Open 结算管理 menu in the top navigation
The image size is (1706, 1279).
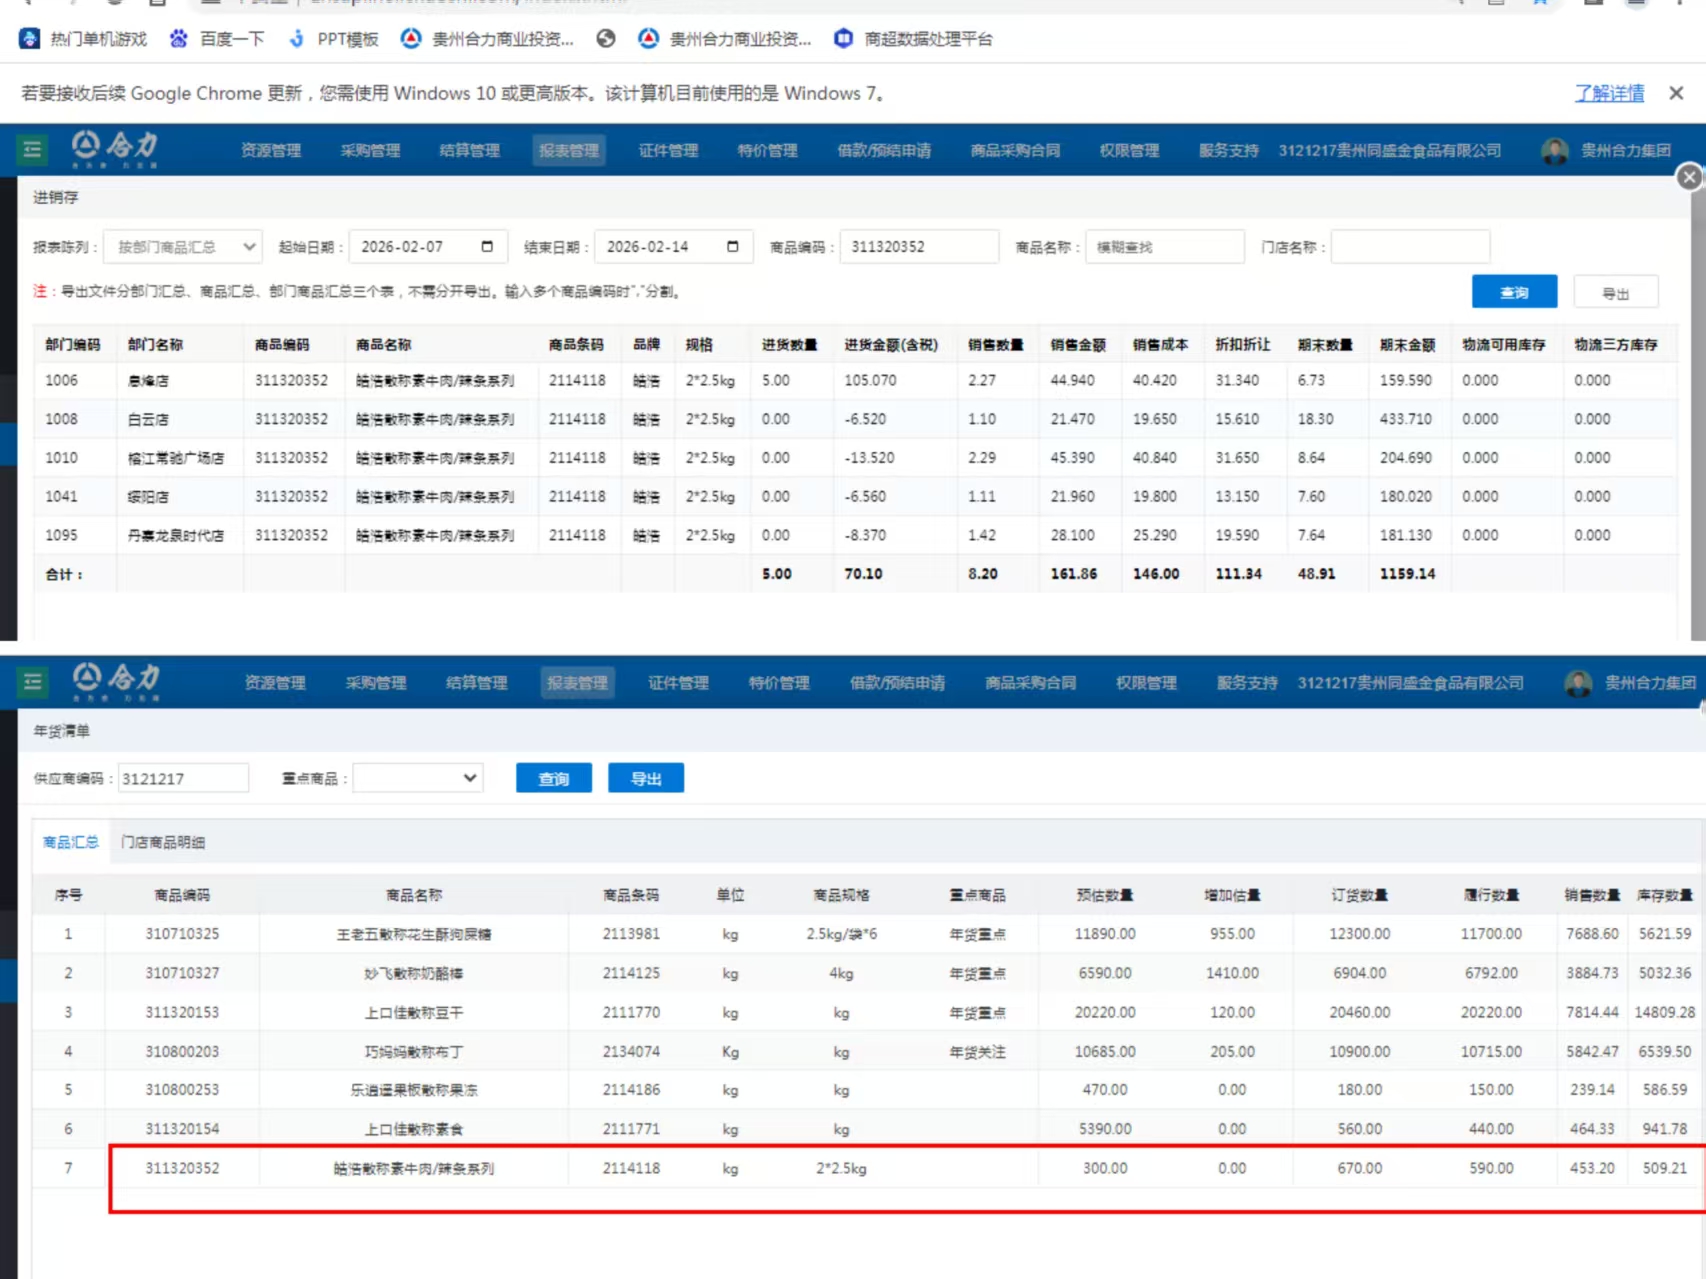469,151
